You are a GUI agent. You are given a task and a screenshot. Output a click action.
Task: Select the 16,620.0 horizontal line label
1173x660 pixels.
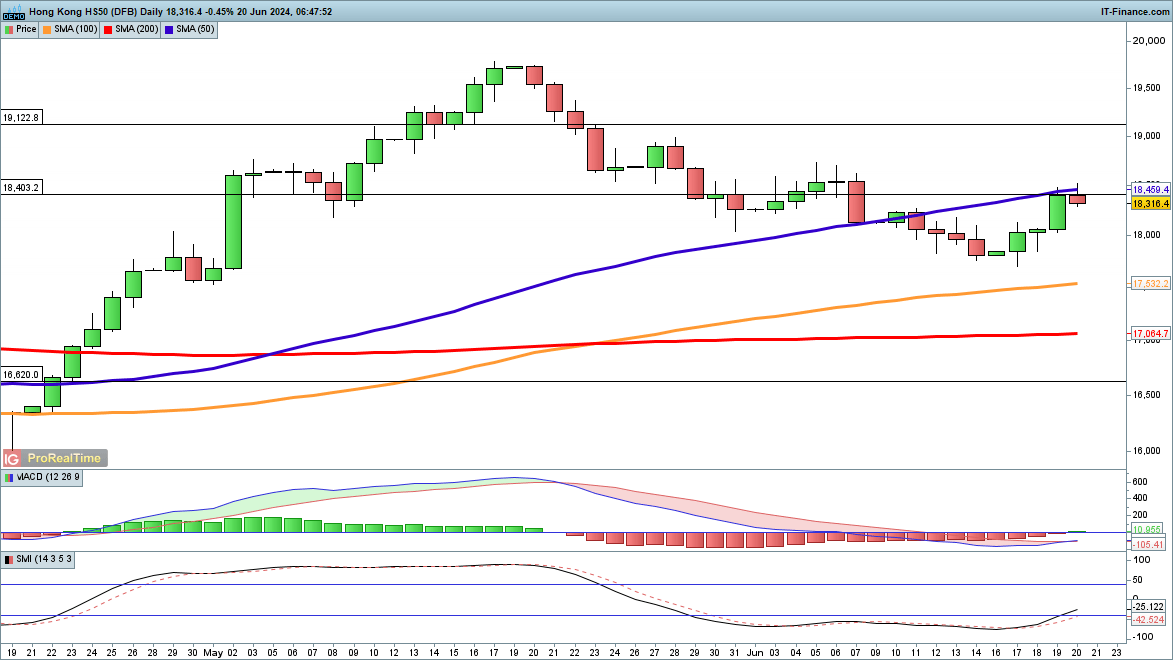point(21,374)
